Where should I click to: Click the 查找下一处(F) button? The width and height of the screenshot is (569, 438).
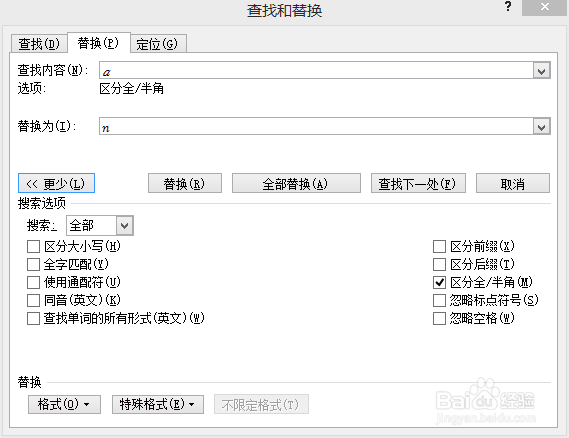click(418, 183)
